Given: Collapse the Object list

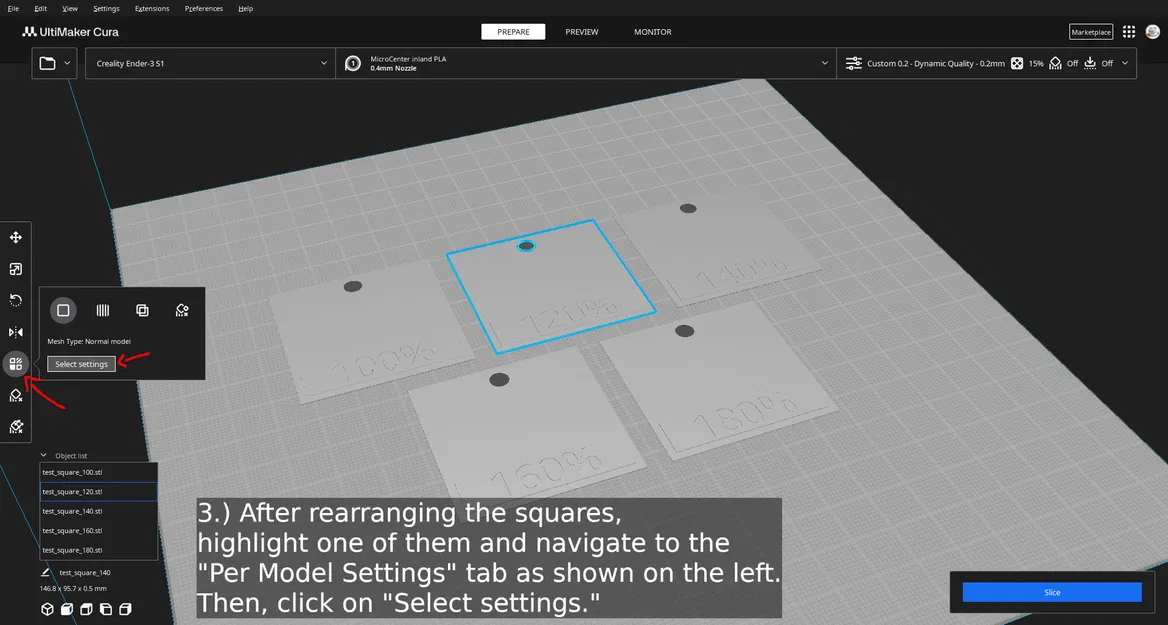Looking at the screenshot, I should click(43, 455).
